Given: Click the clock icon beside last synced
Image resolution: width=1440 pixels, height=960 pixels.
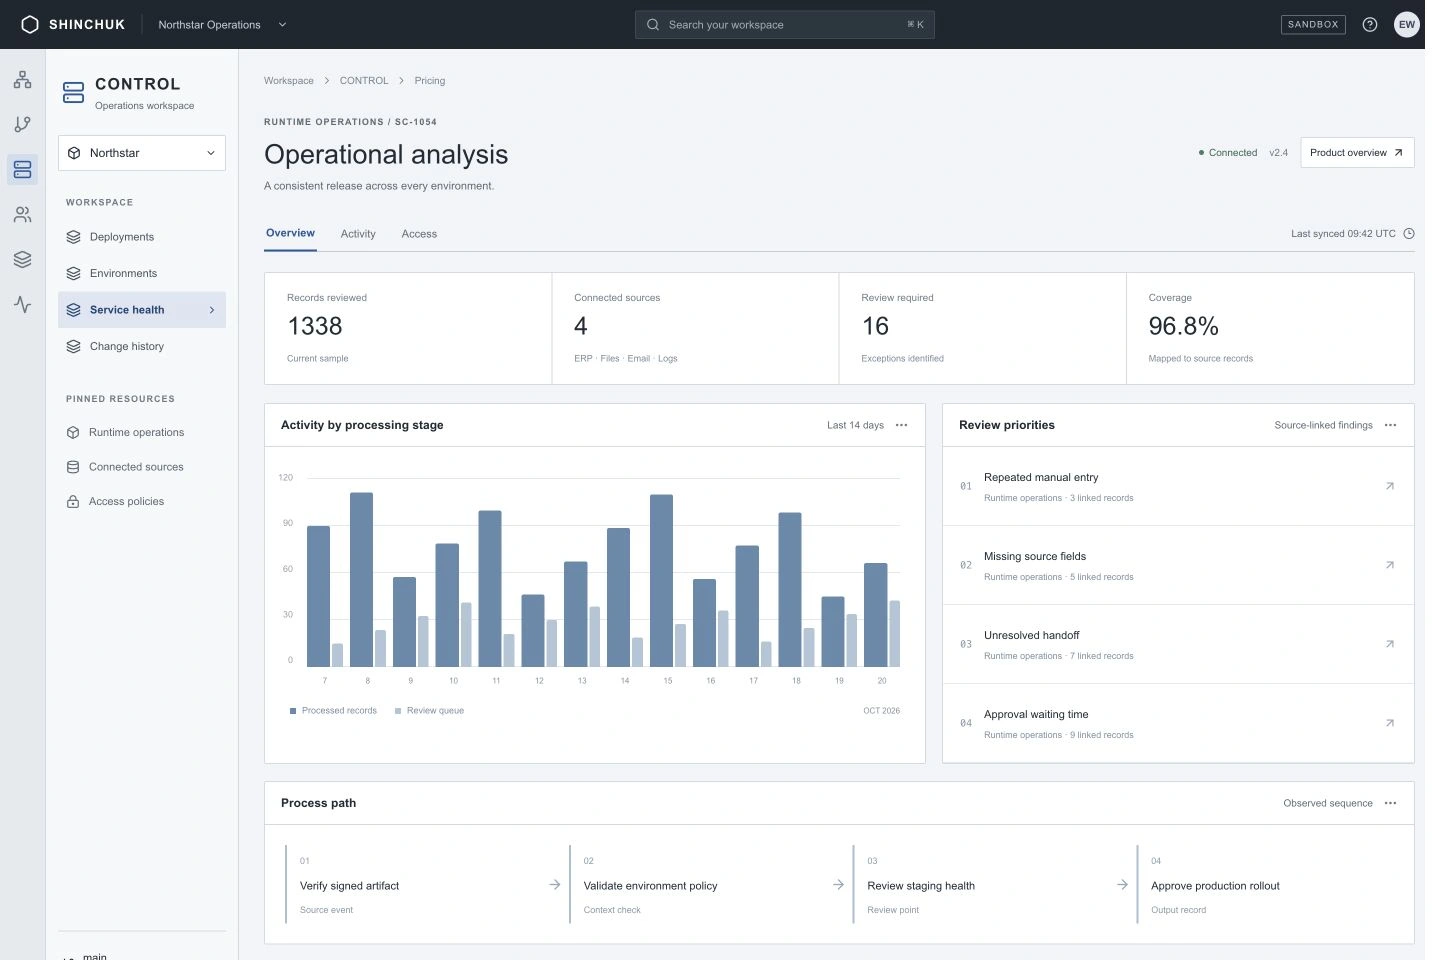Looking at the screenshot, I should [1409, 234].
